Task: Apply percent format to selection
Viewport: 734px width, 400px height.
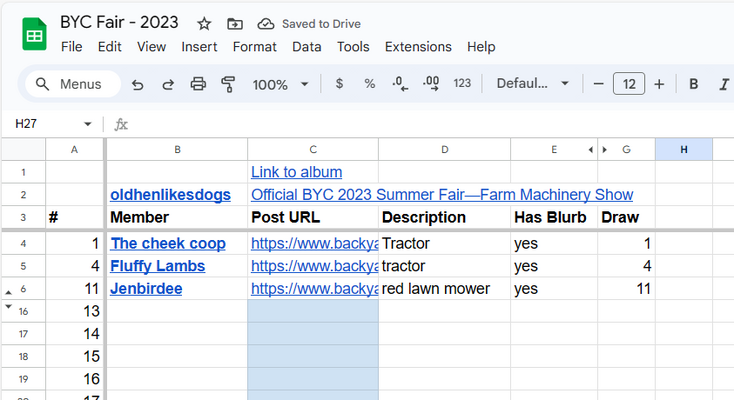Action: tap(369, 84)
